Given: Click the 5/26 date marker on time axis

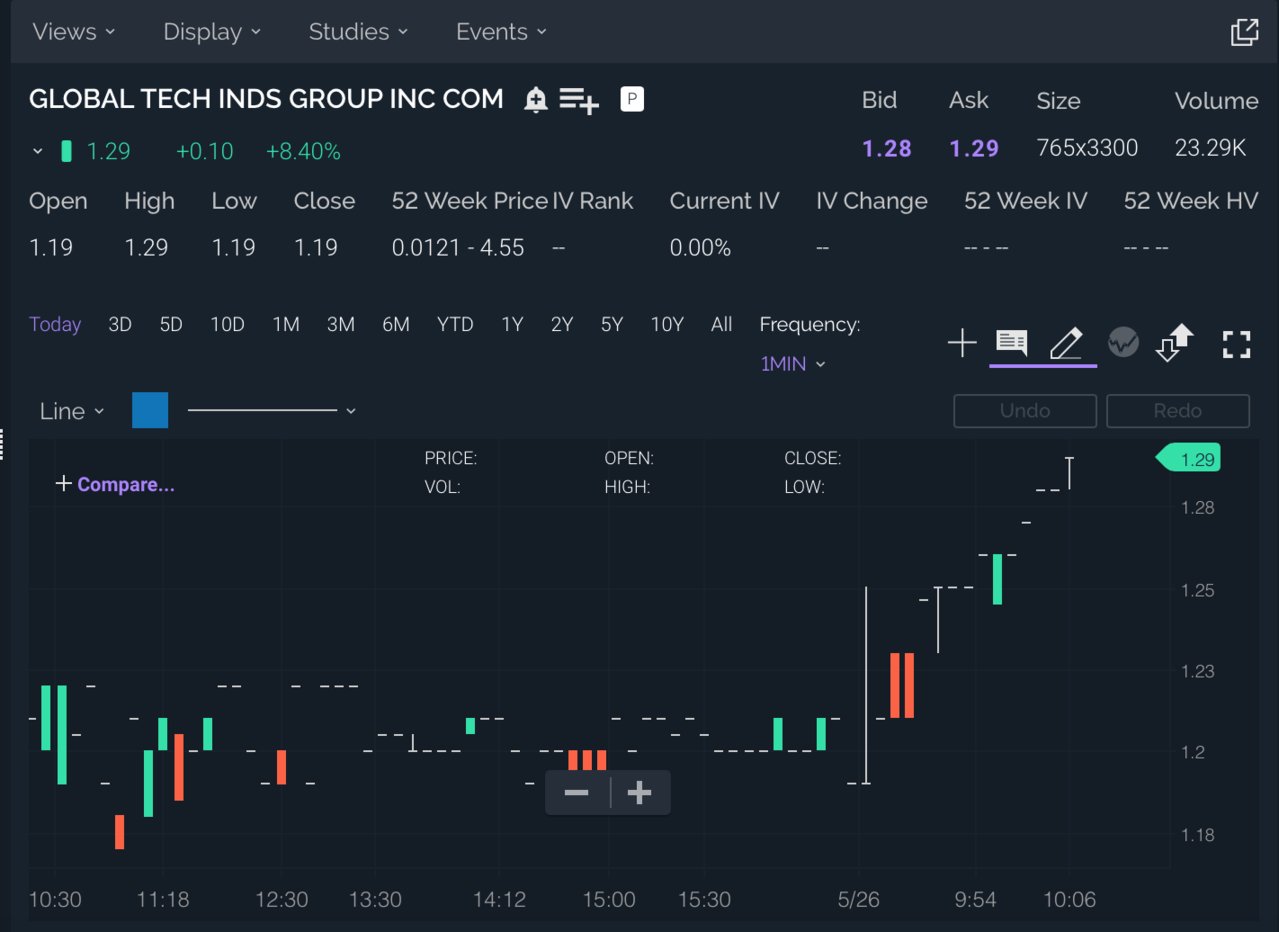Looking at the screenshot, I should tap(859, 900).
